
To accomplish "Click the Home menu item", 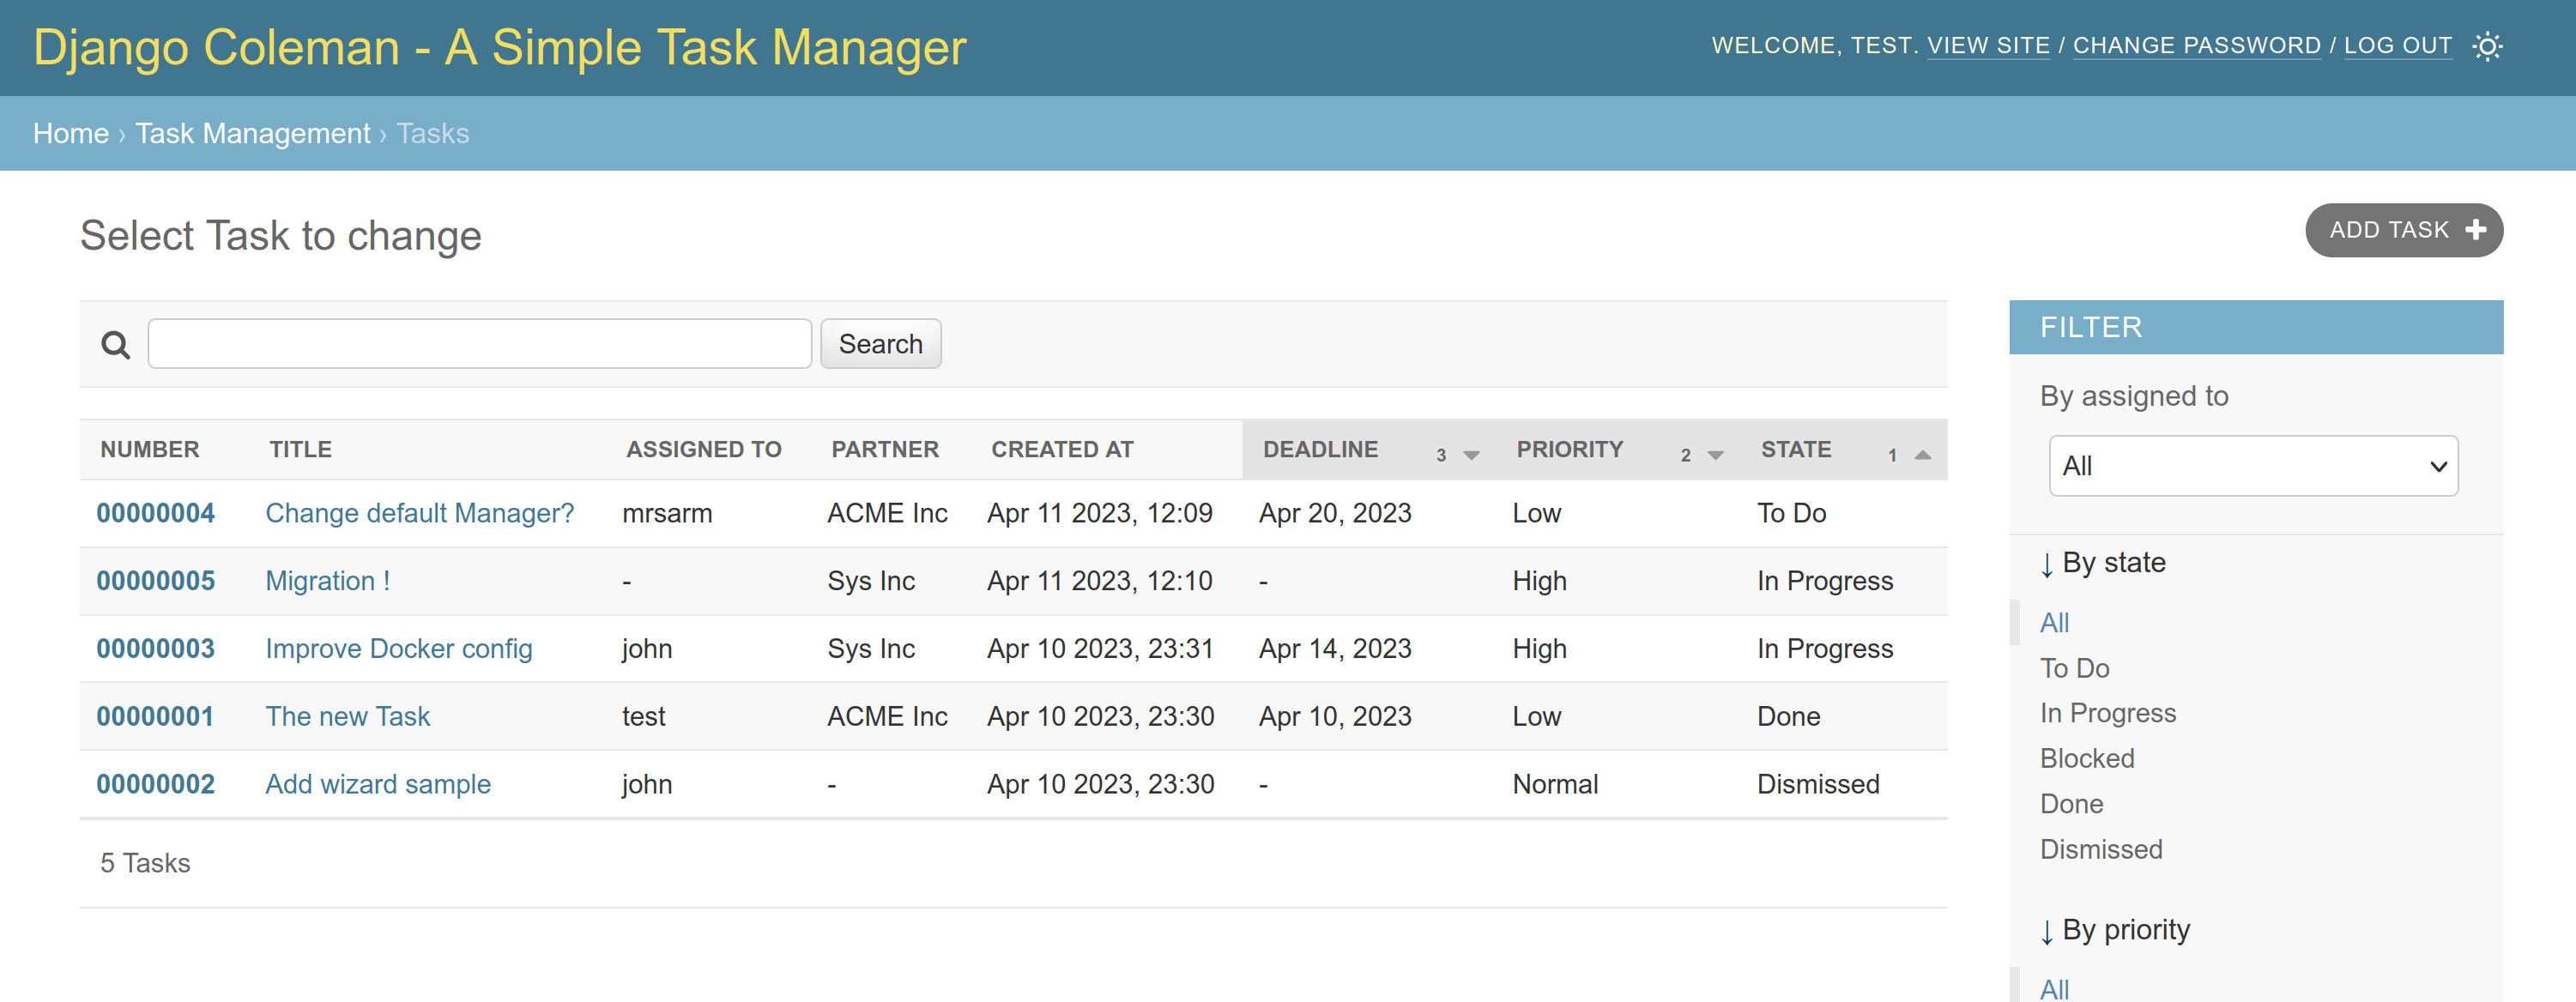I will click(69, 133).
